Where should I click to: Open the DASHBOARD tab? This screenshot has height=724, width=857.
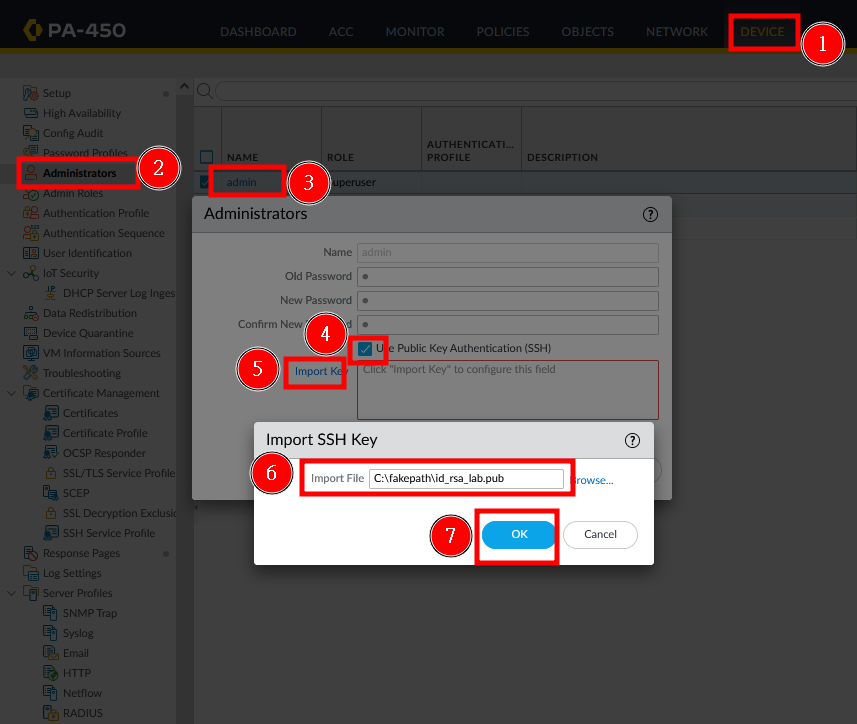pos(258,32)
